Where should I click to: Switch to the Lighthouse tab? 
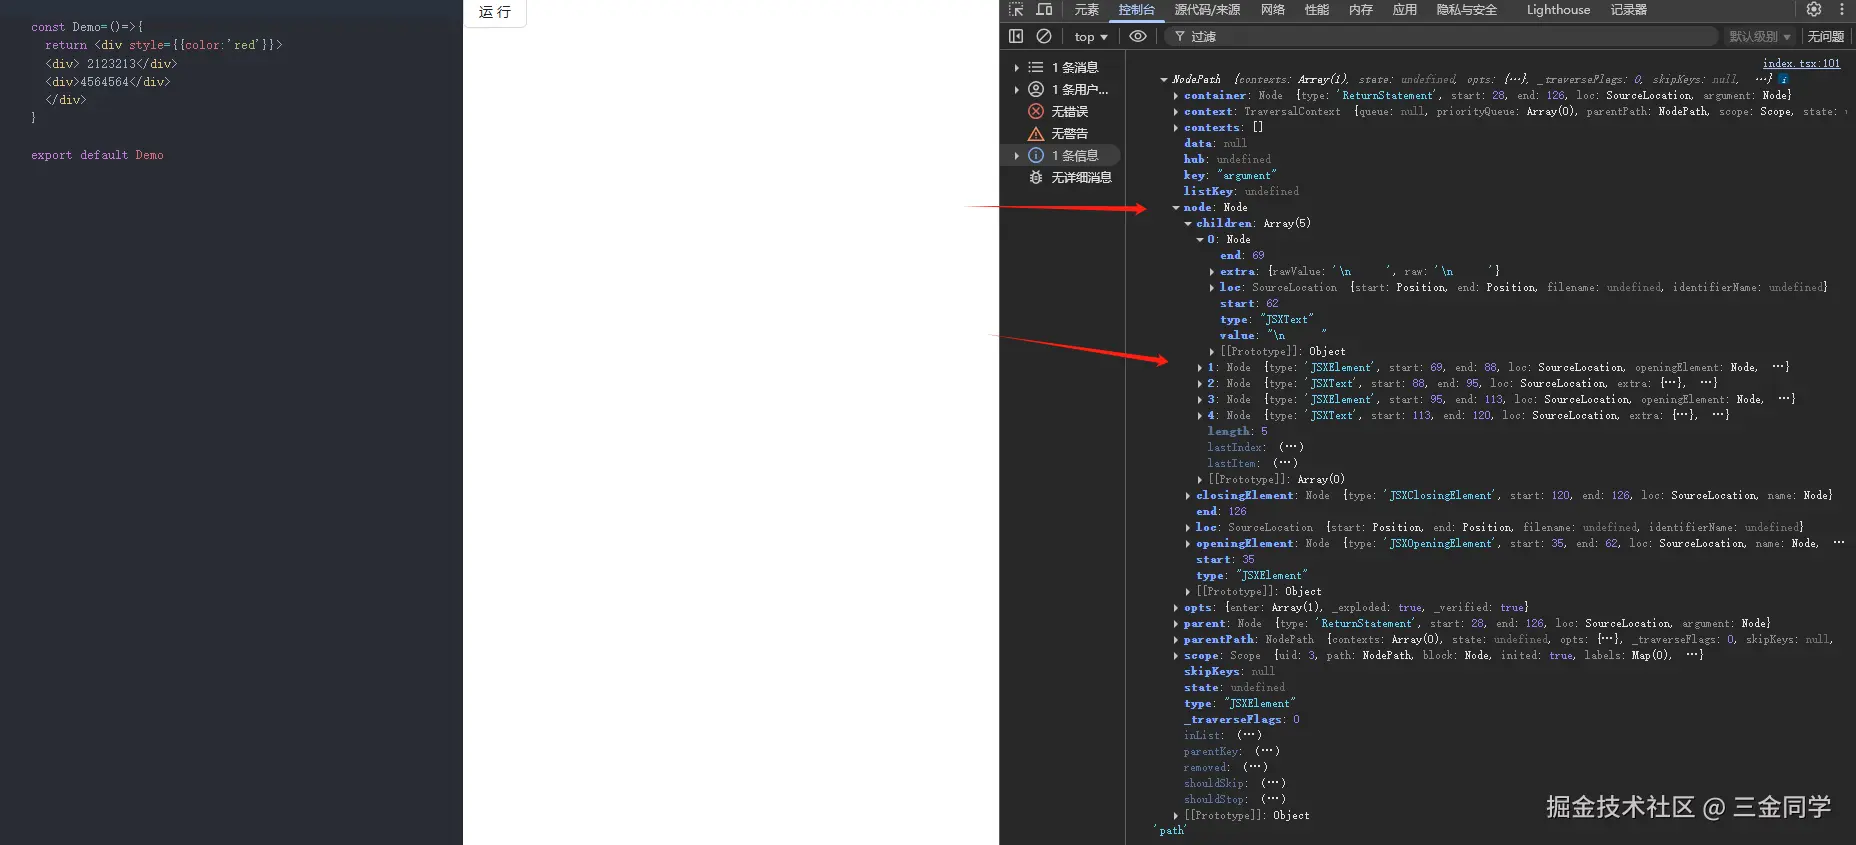[1558, 10]
